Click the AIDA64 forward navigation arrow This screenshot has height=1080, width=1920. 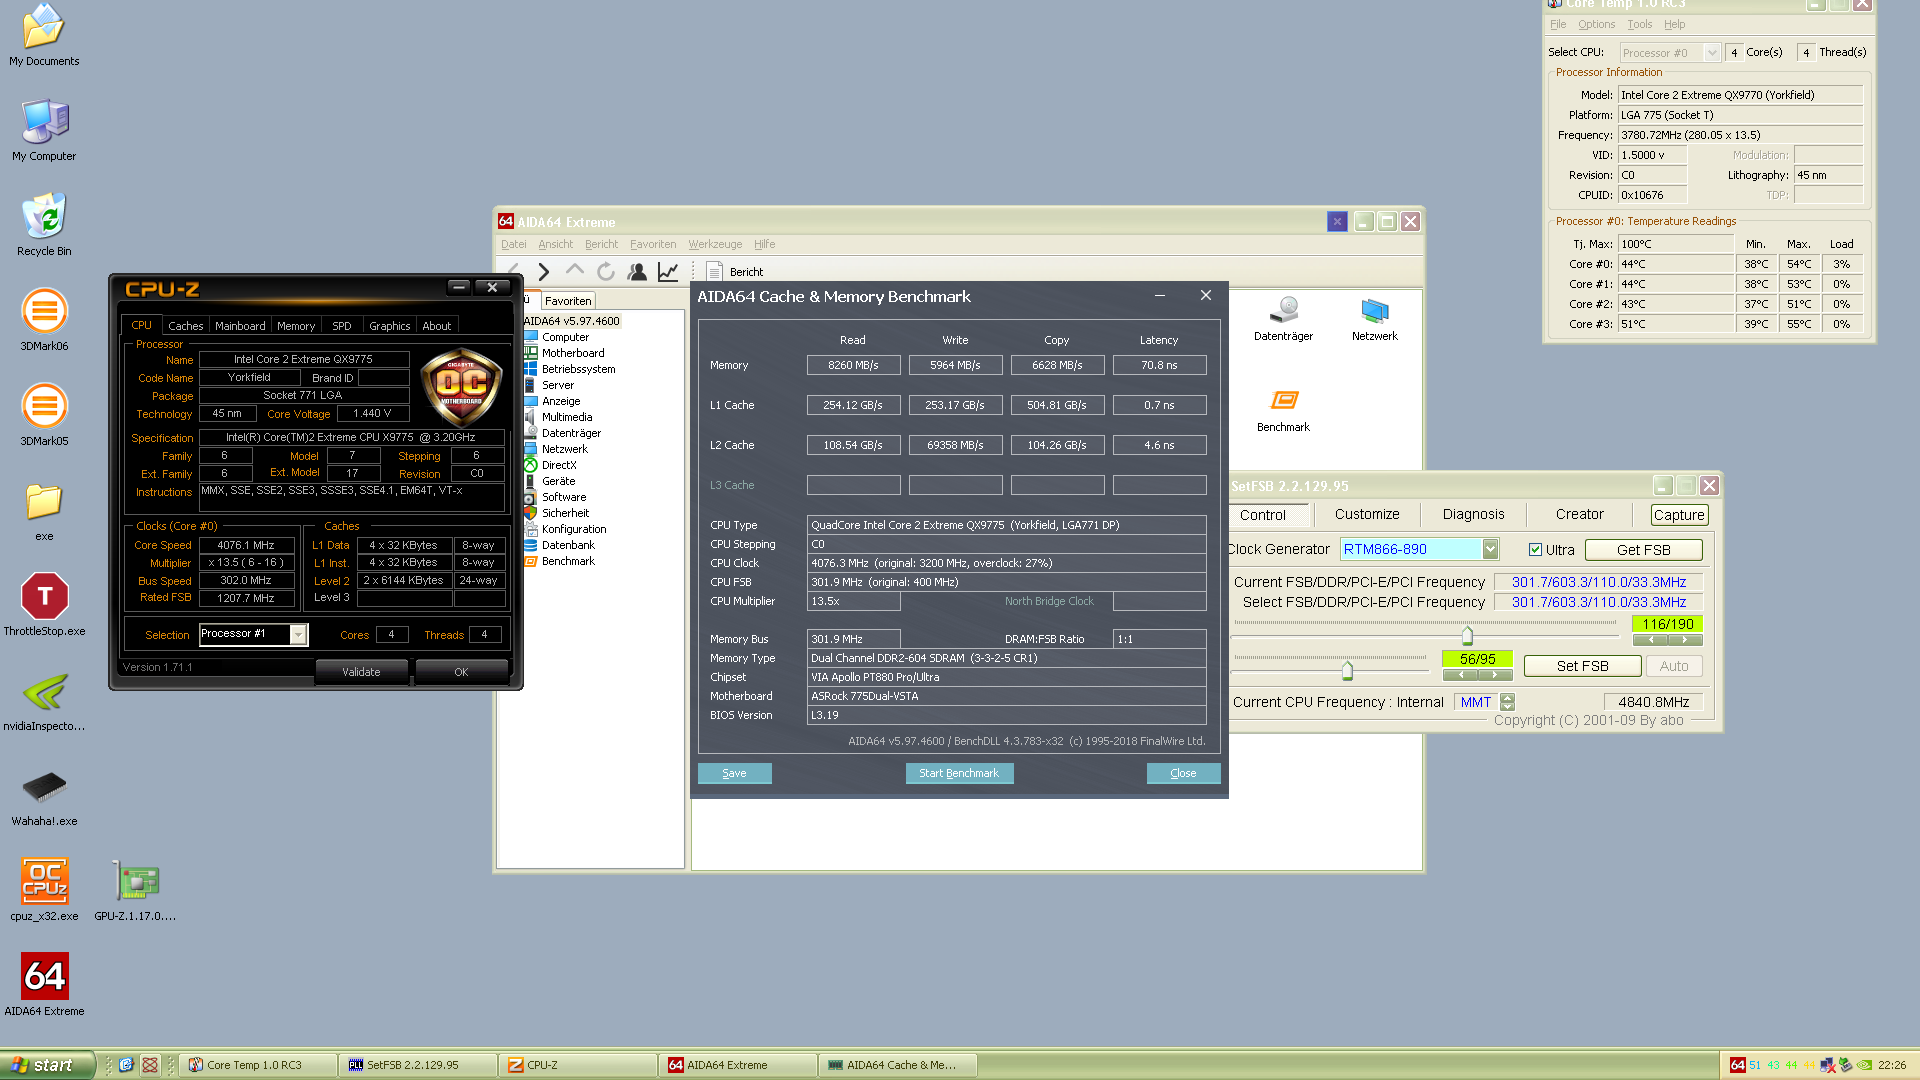(x=543, y=271)
